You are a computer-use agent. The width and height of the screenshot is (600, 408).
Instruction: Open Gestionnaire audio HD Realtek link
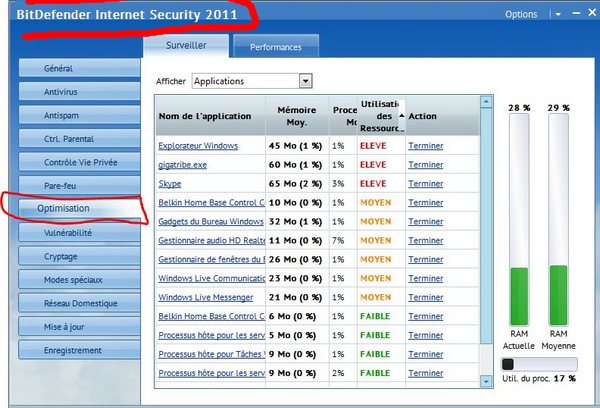tap(212, 241)
